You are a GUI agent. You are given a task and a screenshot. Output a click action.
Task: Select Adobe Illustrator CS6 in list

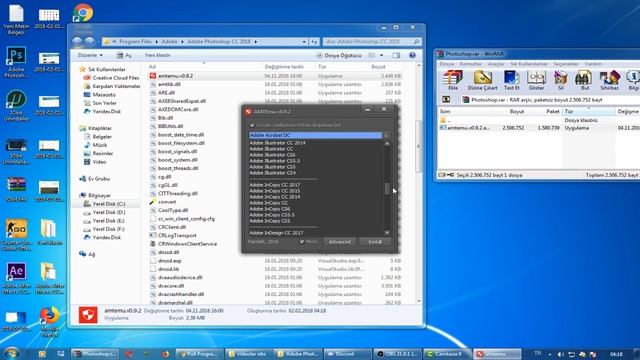pyautogui.click(x=272, y=155)
